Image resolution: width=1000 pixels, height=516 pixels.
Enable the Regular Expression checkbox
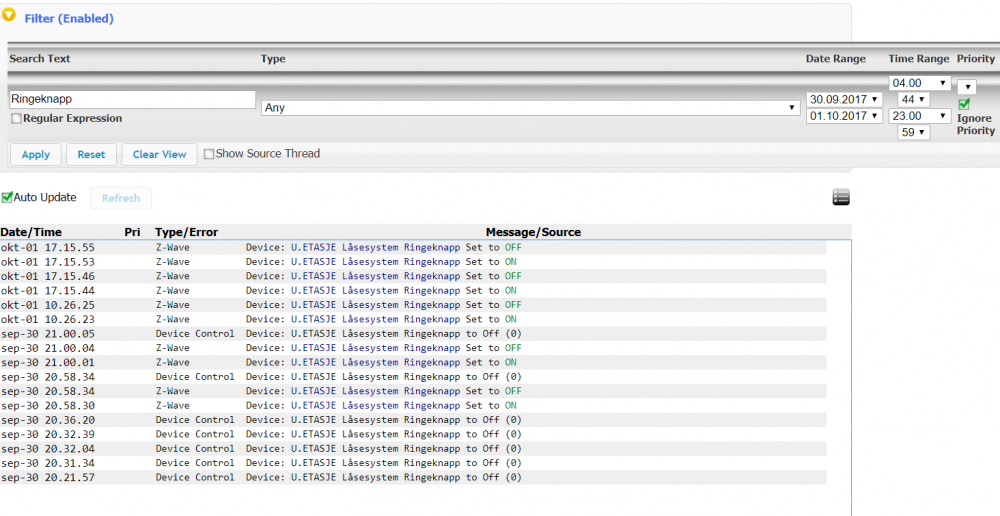pyautogui.click(x=16, y=119)
